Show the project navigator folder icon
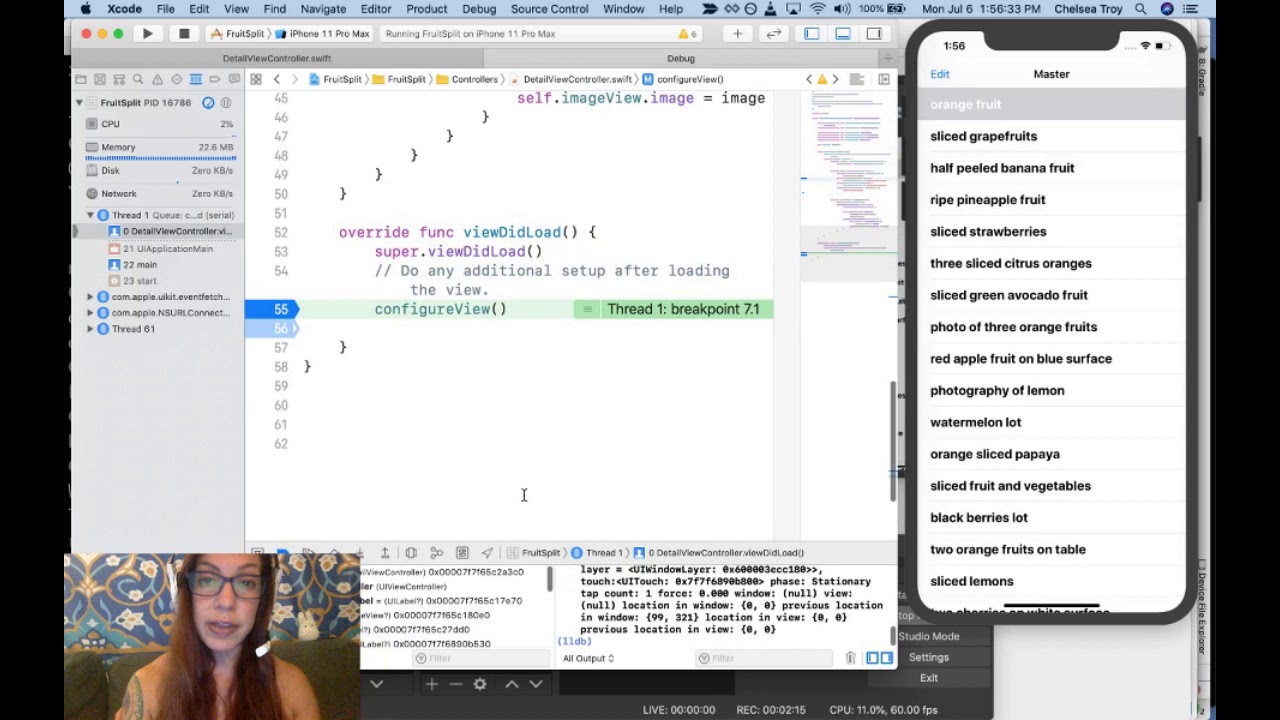 click(80, 79)
